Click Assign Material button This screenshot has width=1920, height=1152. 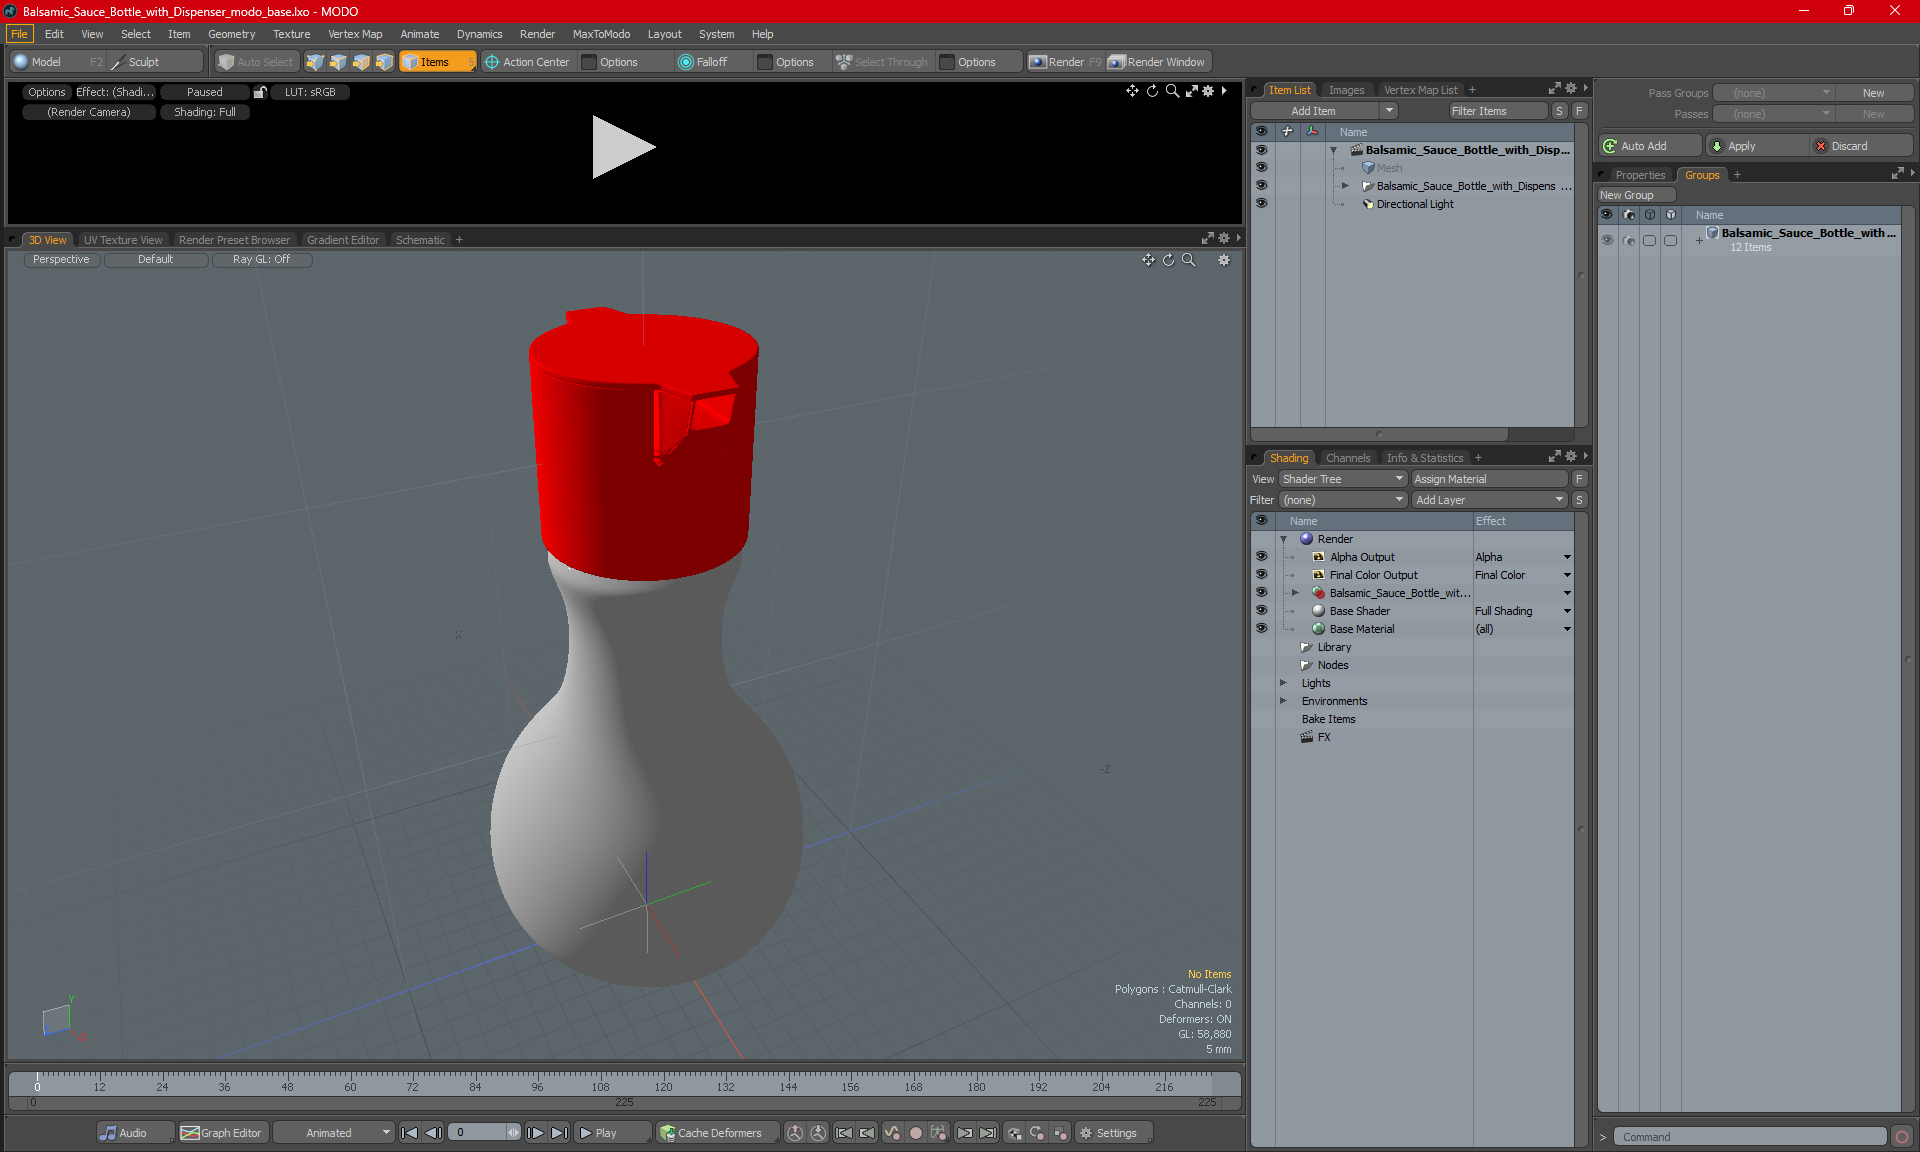point(1489,479)
